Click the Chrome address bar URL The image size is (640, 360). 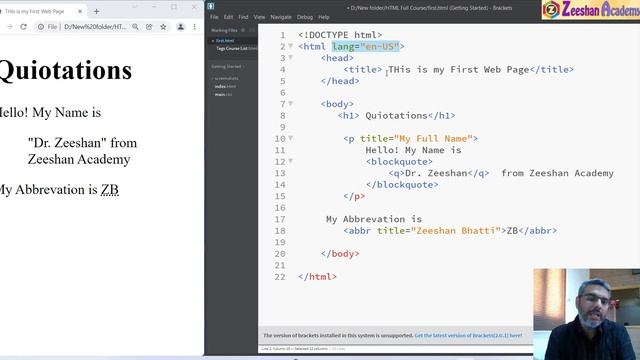click(95, 27)
